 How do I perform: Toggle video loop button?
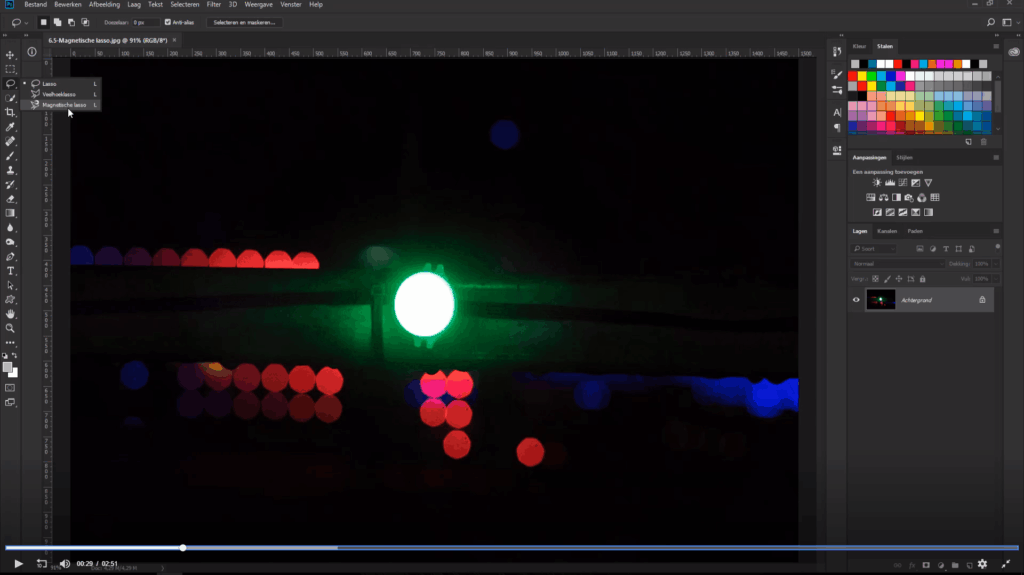pos(42,563)
